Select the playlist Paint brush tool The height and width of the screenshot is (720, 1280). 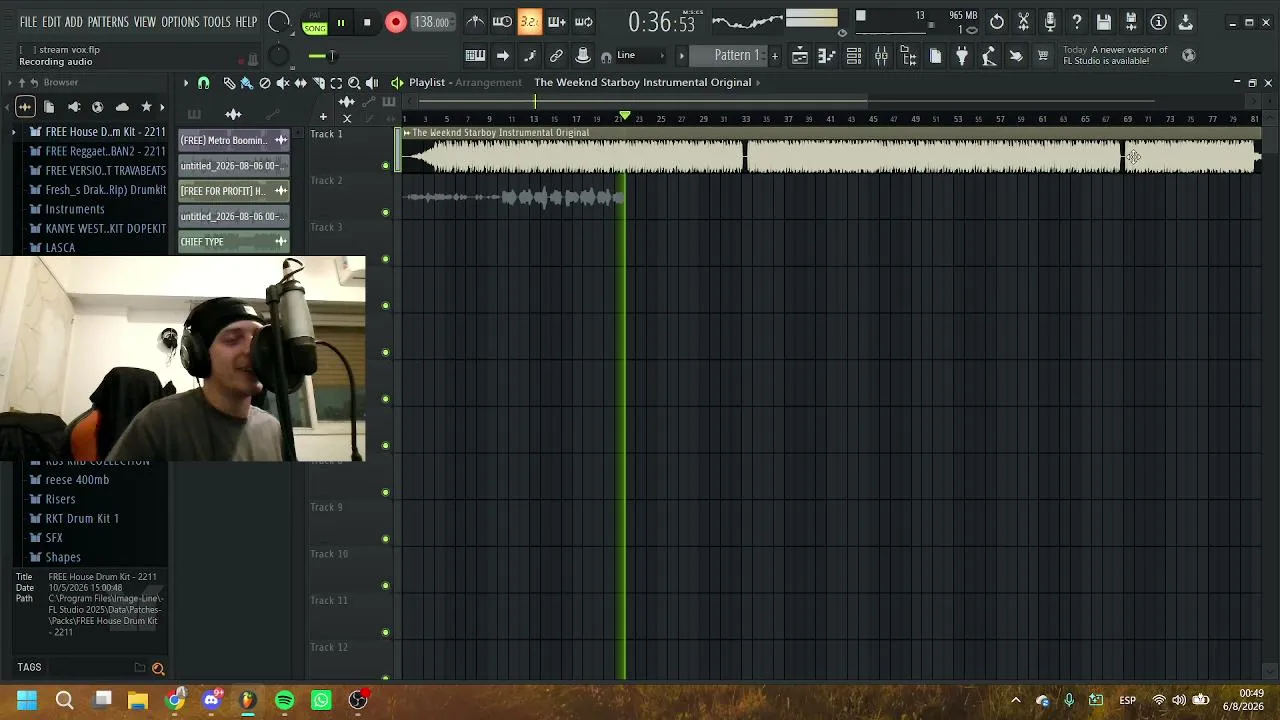click(x=247, y=83)
